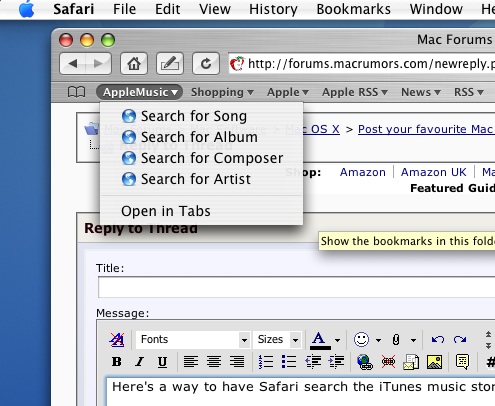The height and width of the screenshot is (406, 495).
Task: Select Open in Tabs
Action: (x=201, y=211)
